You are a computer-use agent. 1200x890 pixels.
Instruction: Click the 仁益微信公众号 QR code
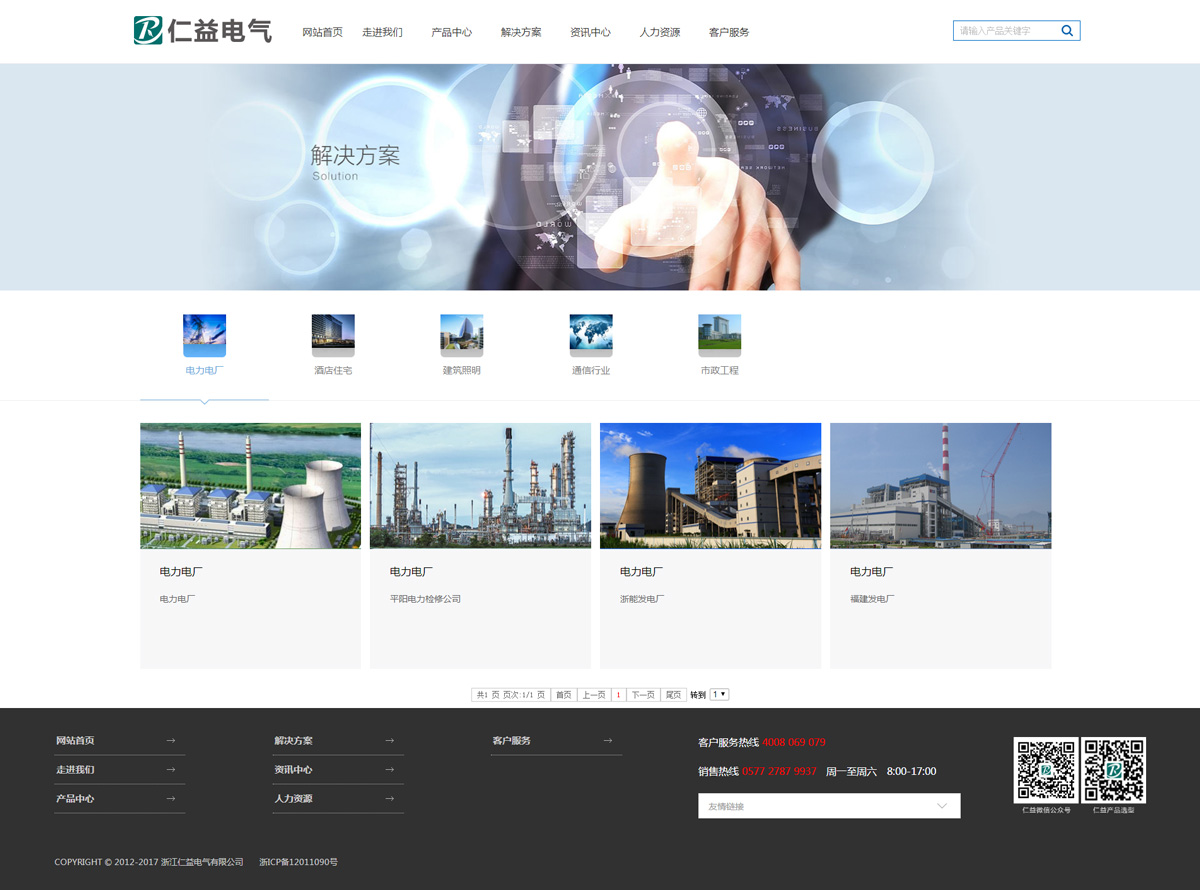(1046, 770)
